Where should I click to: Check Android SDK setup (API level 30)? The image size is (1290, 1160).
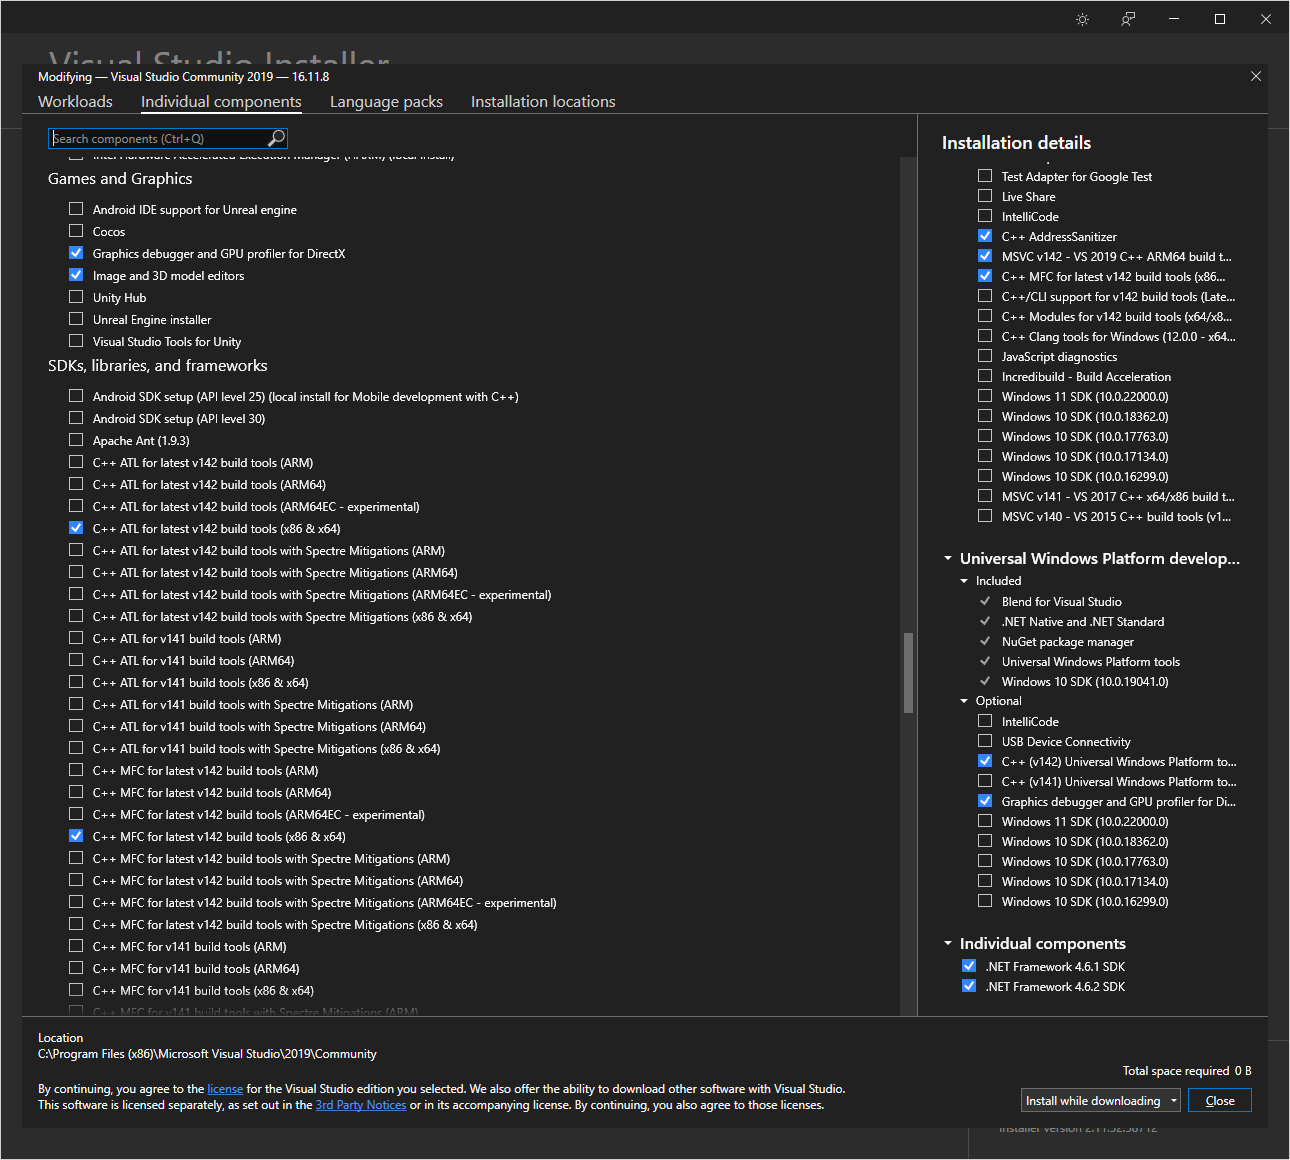(x=76, y=418)
